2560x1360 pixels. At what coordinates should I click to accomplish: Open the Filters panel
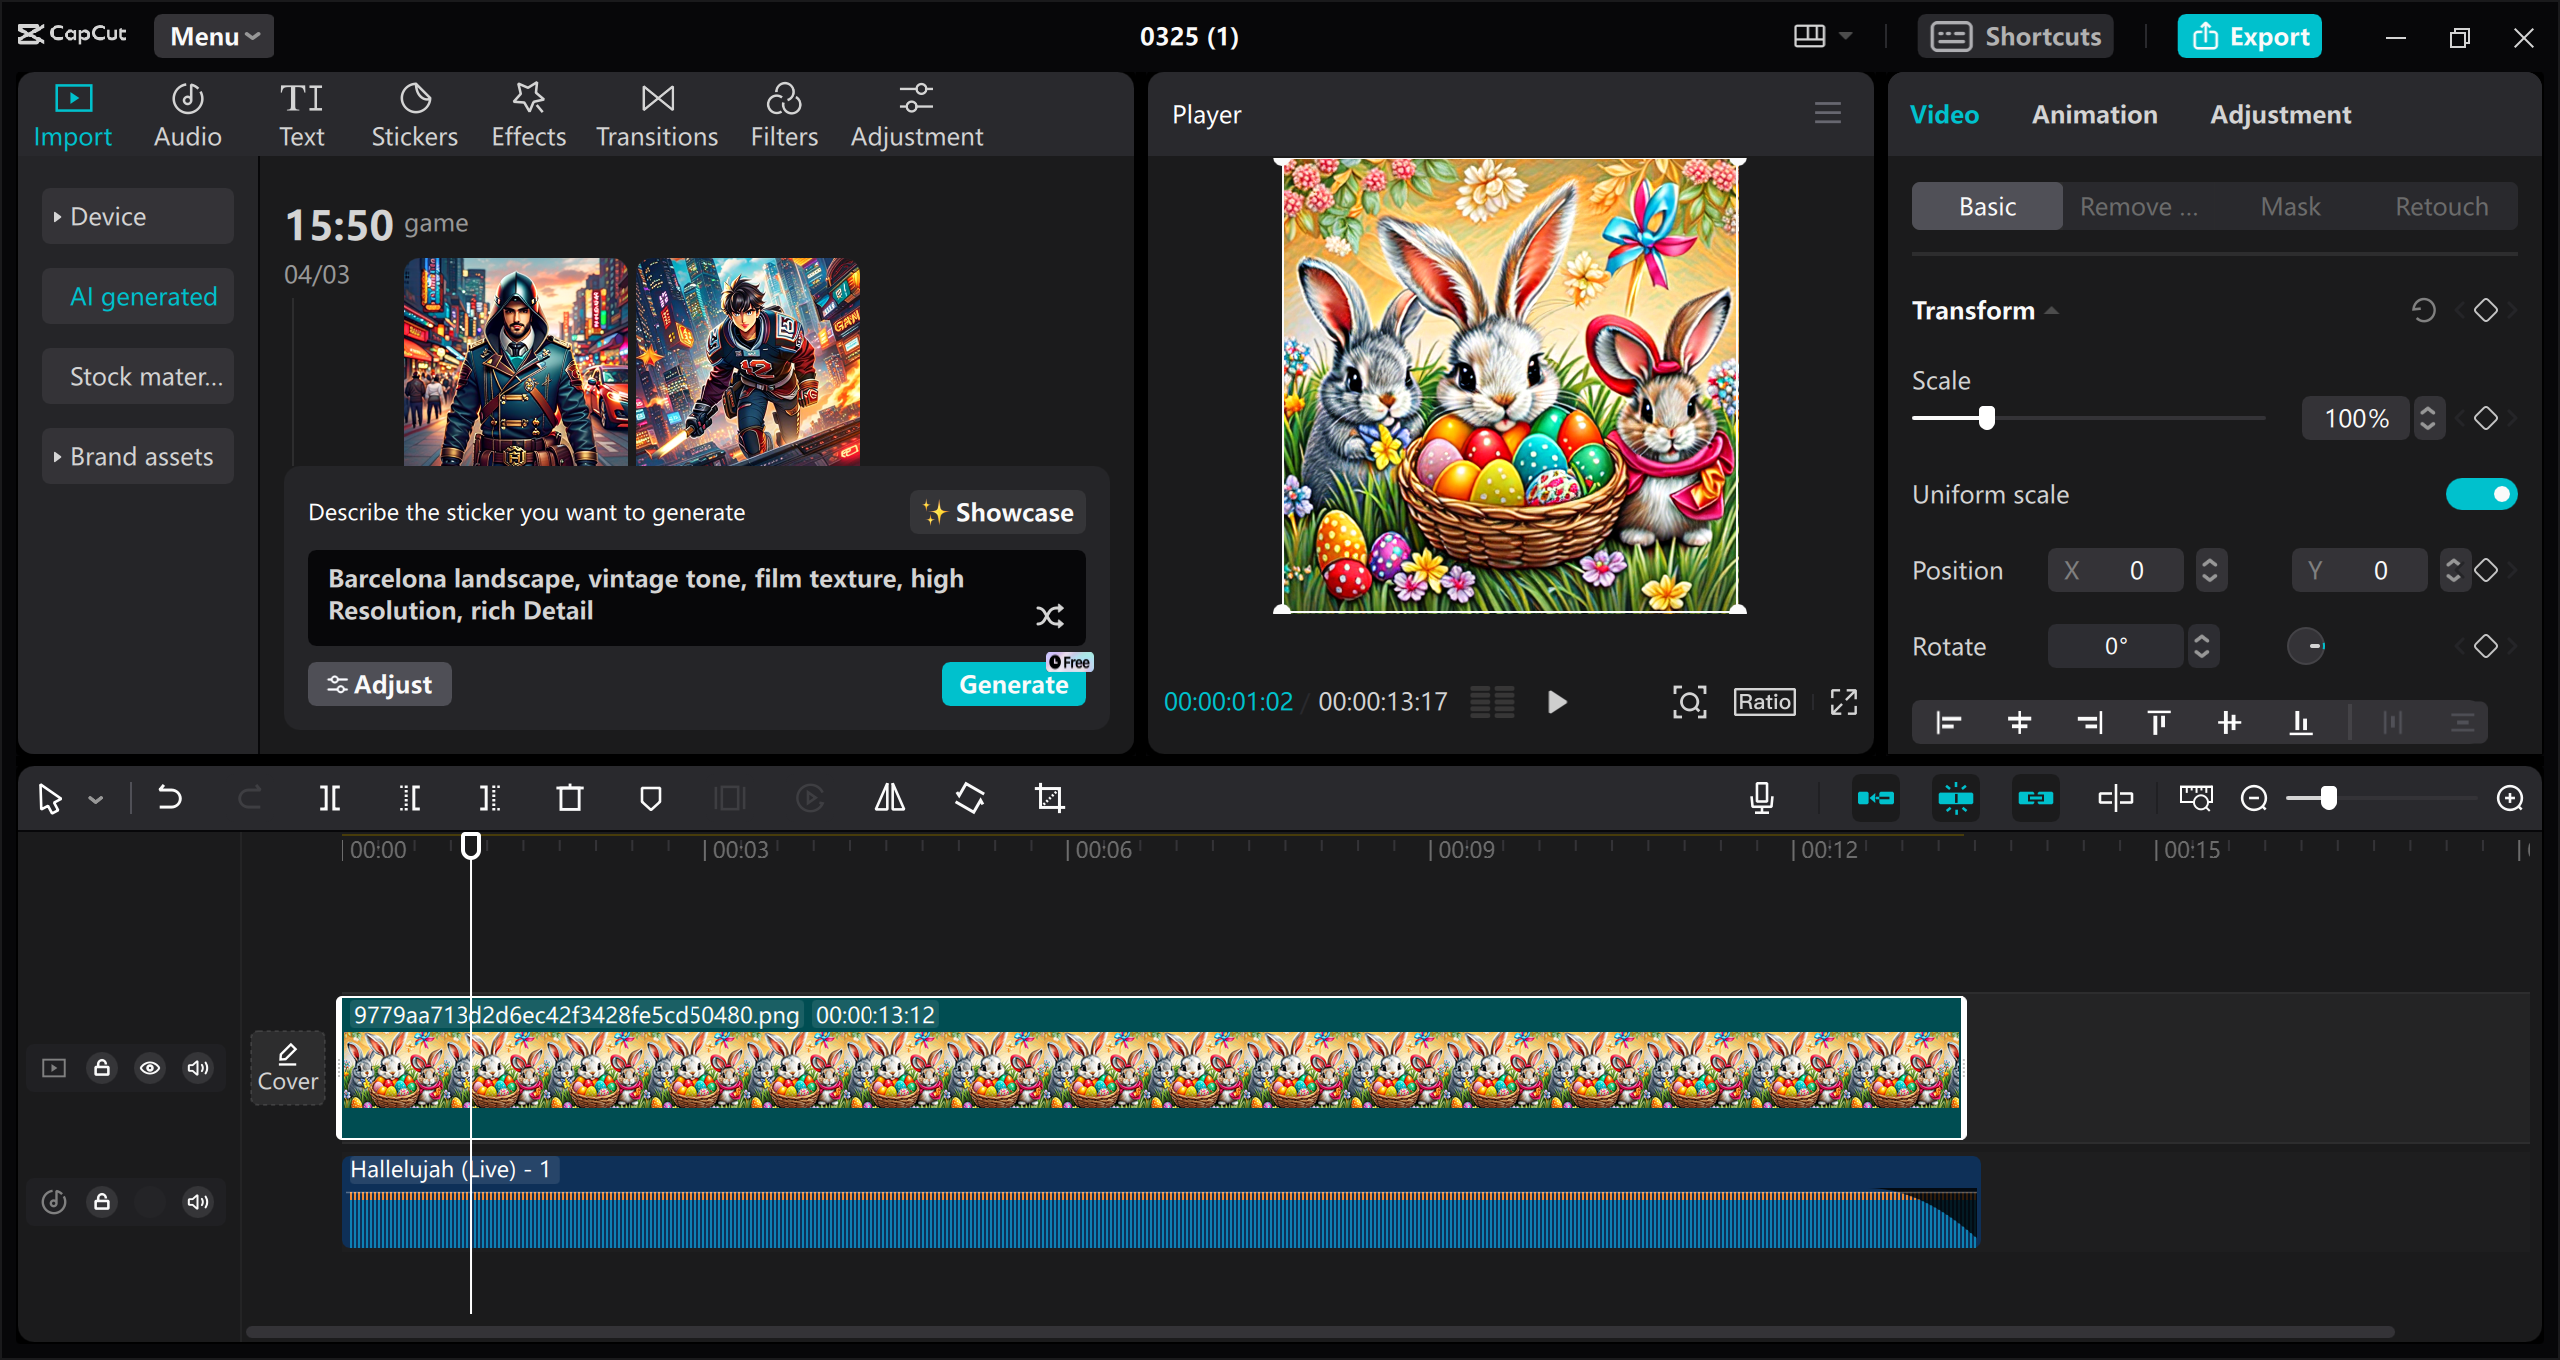(x=783, y=113)
